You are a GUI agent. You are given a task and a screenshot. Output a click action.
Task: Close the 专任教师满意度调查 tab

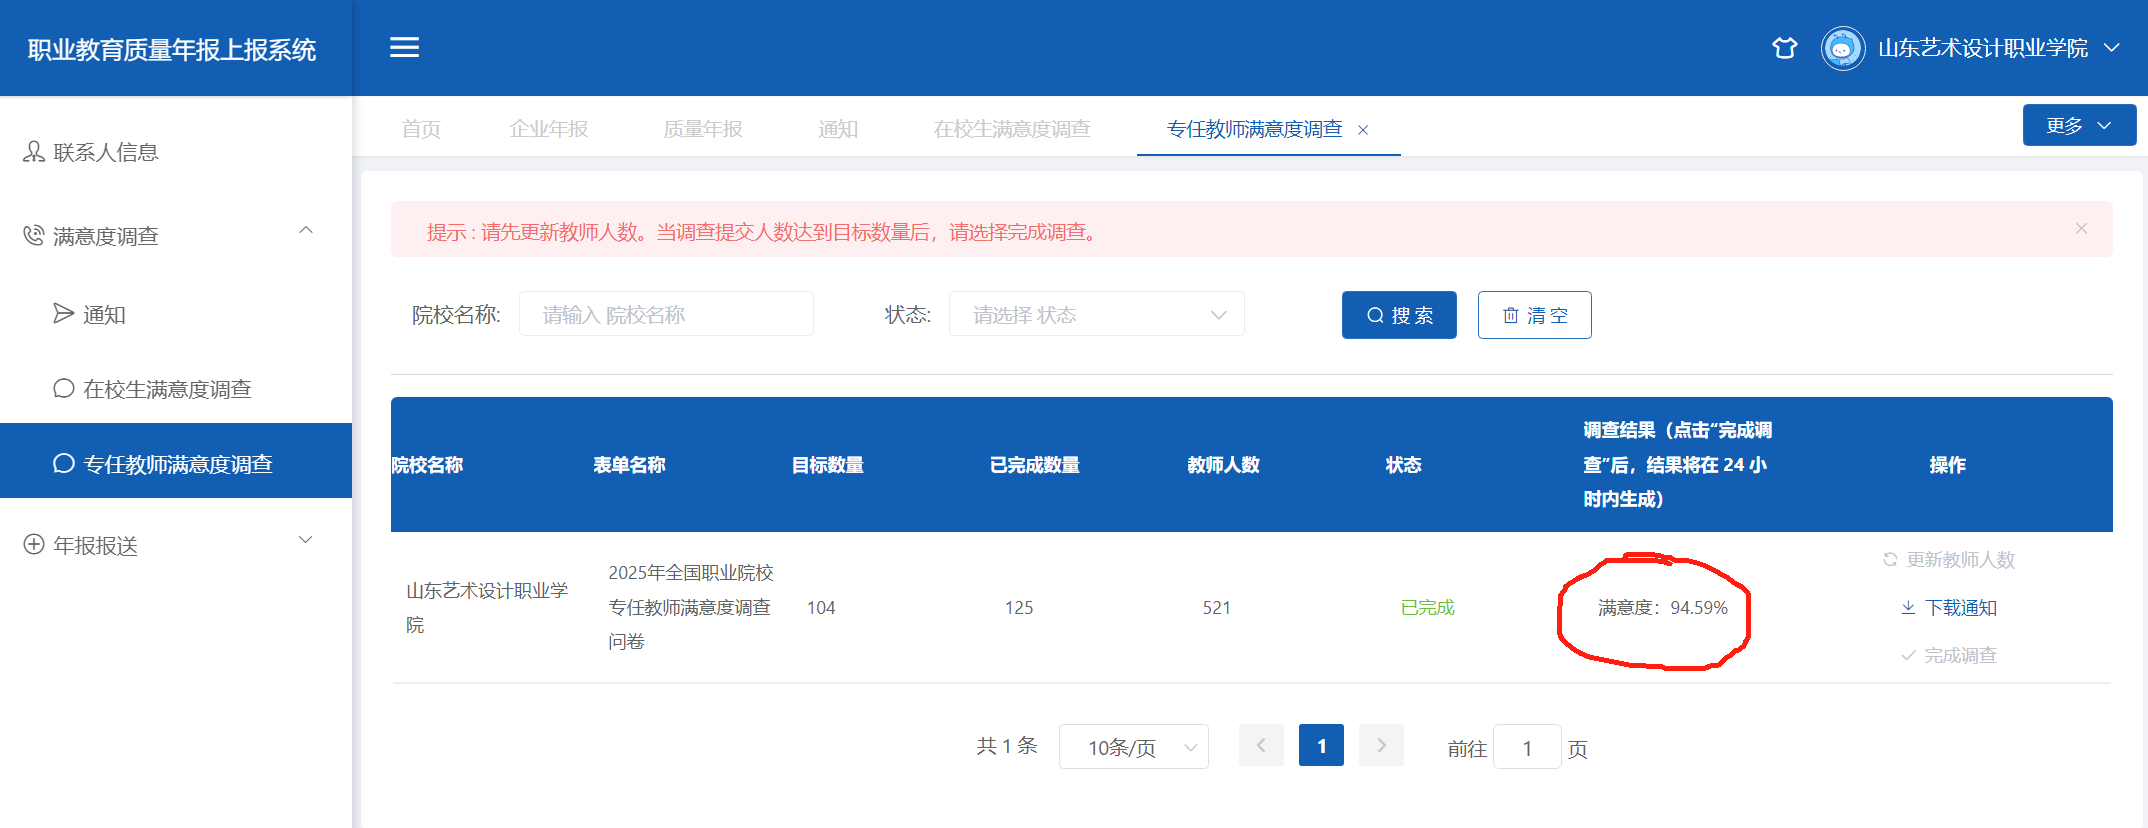[1363, 130]
